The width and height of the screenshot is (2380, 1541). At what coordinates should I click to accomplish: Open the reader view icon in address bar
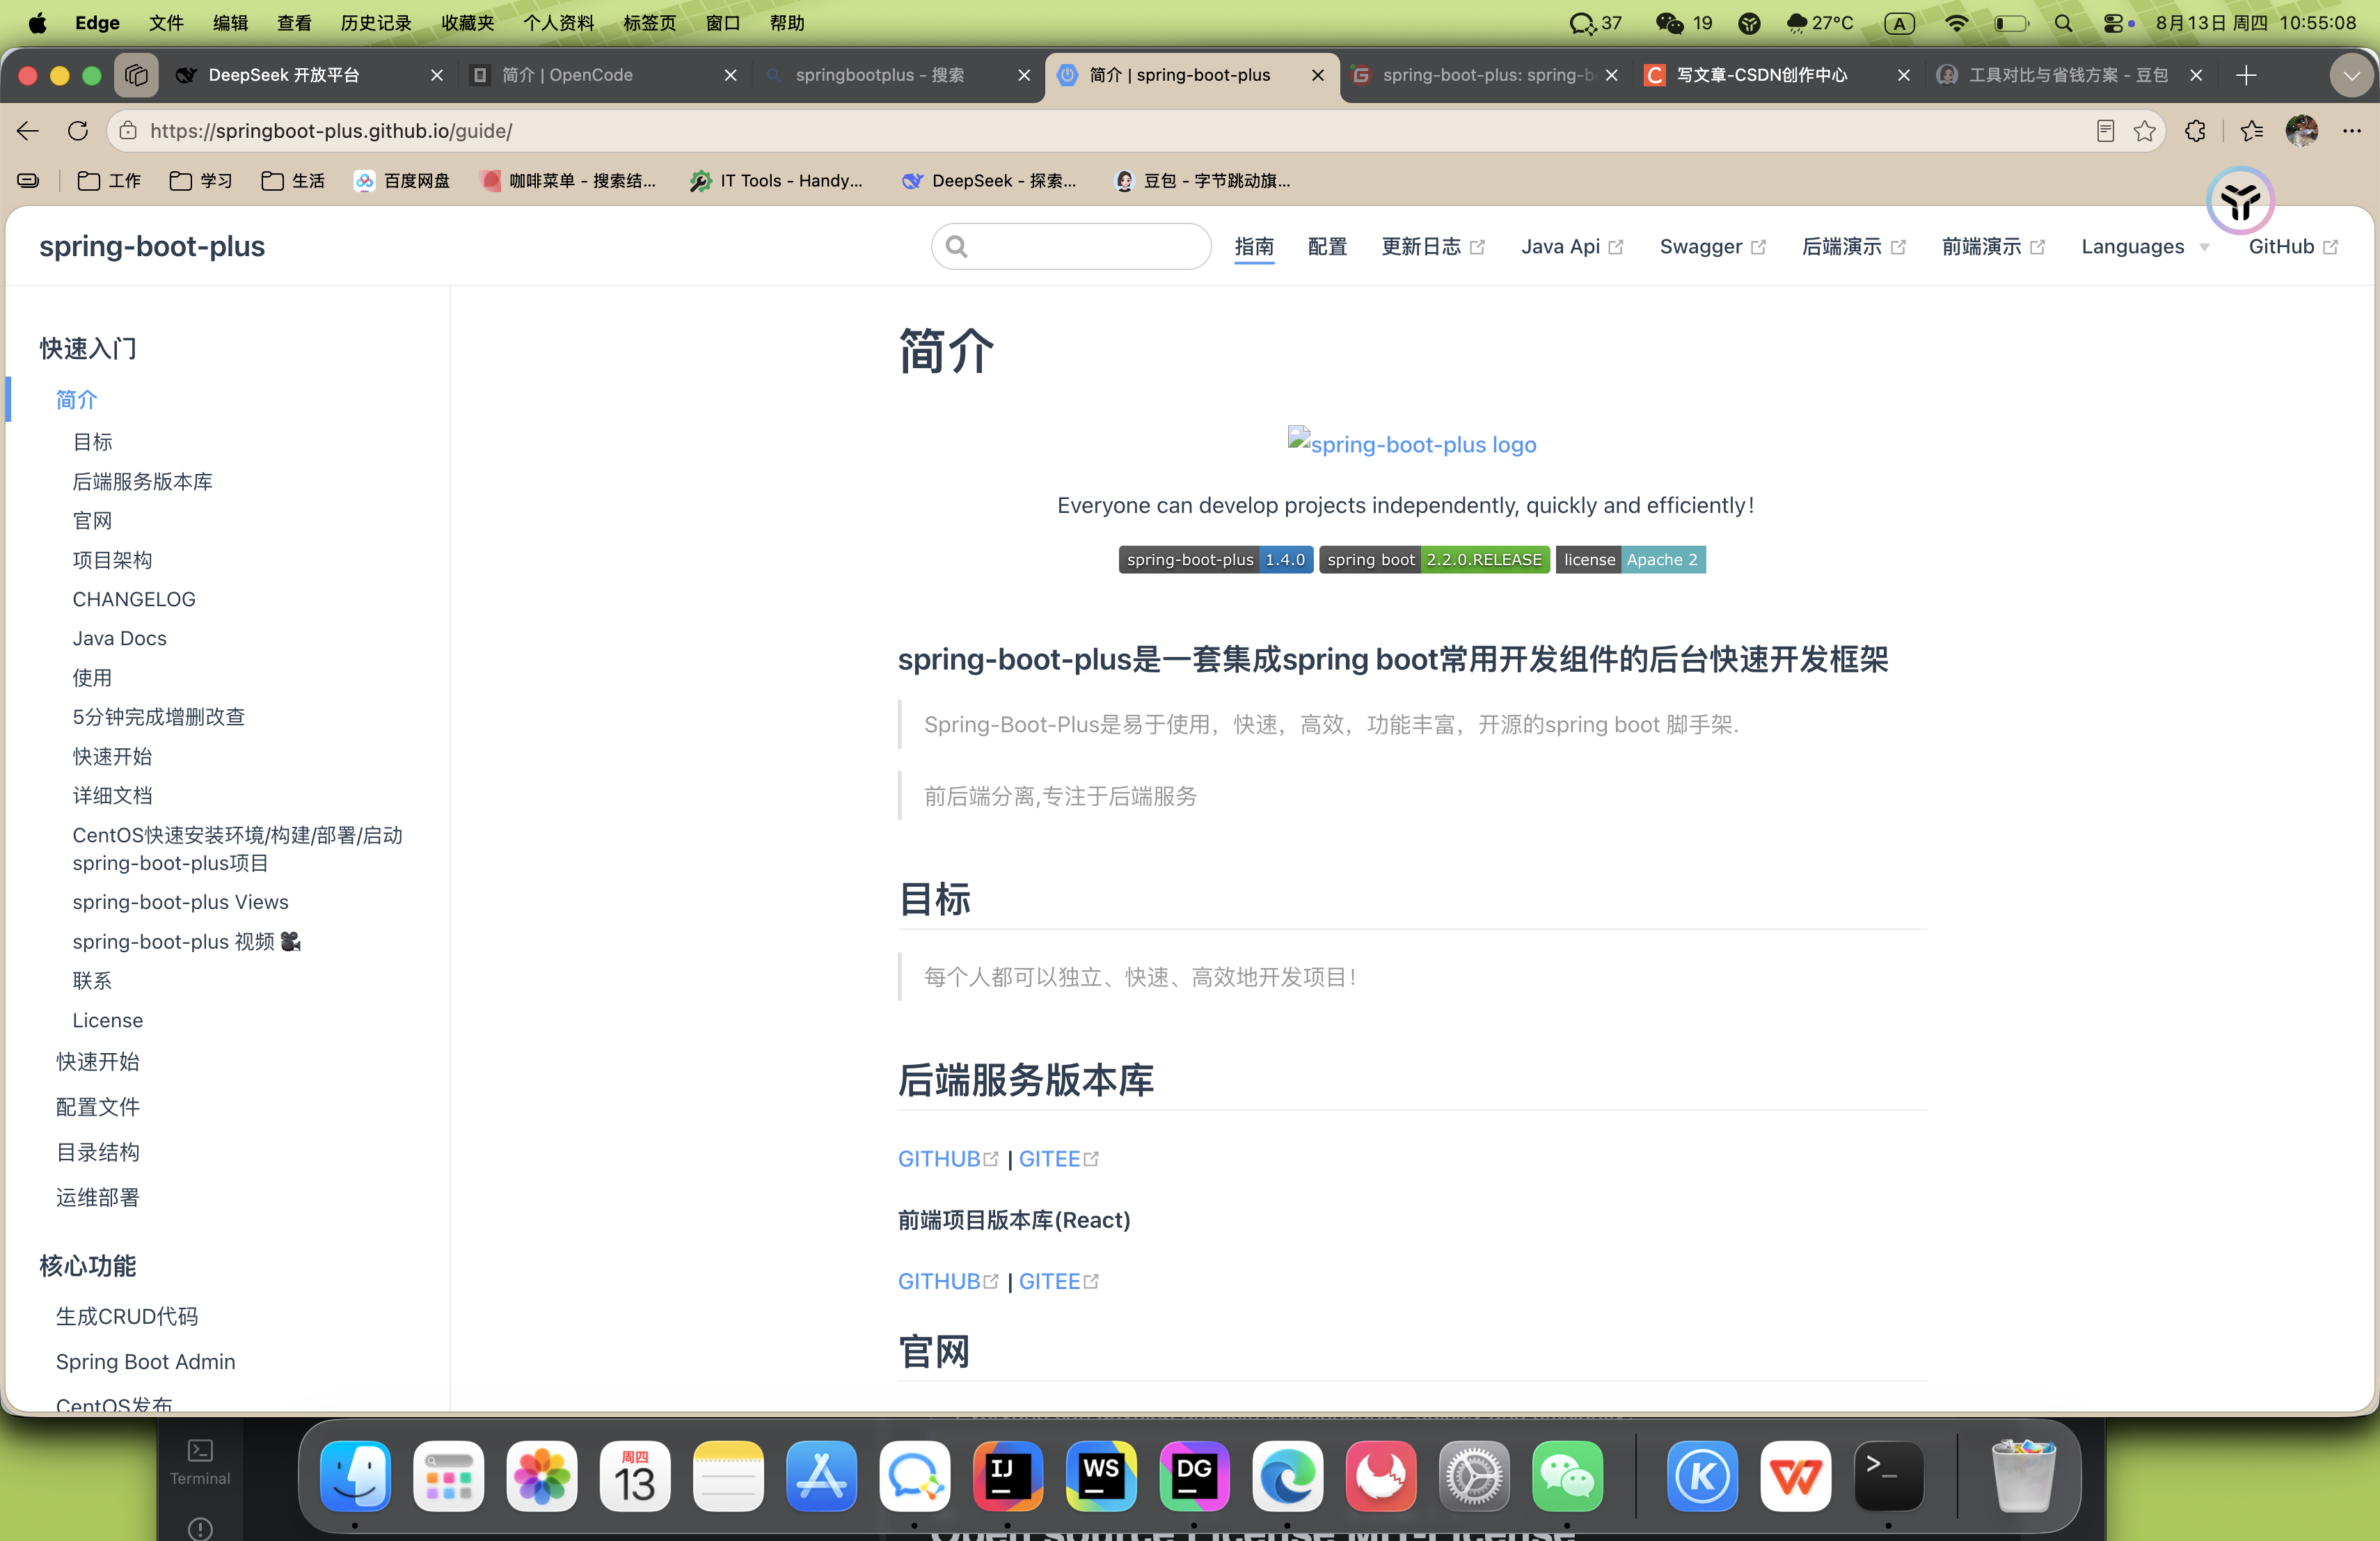(2105, 131)
